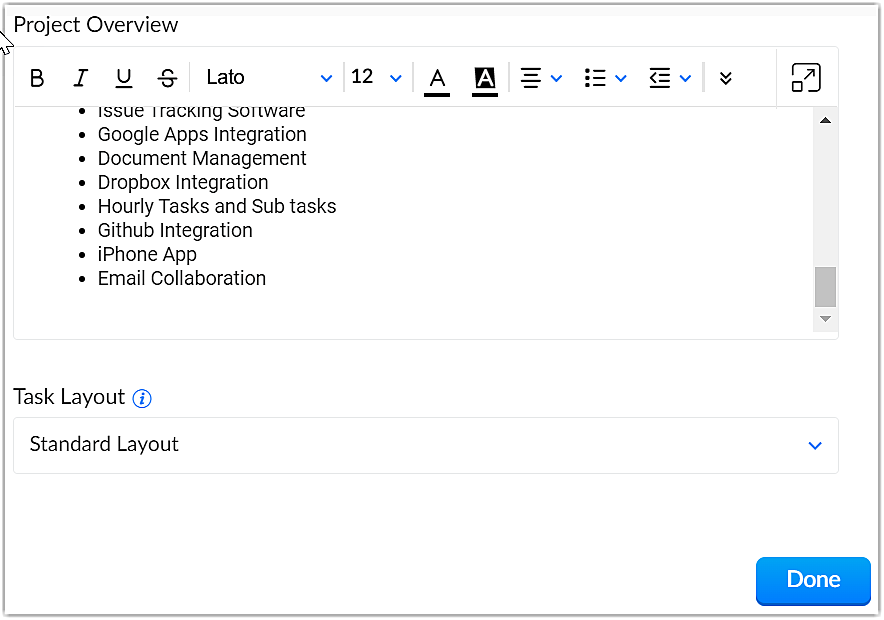Toggle underline text formatting
The image size is (884, 620).
124,78
